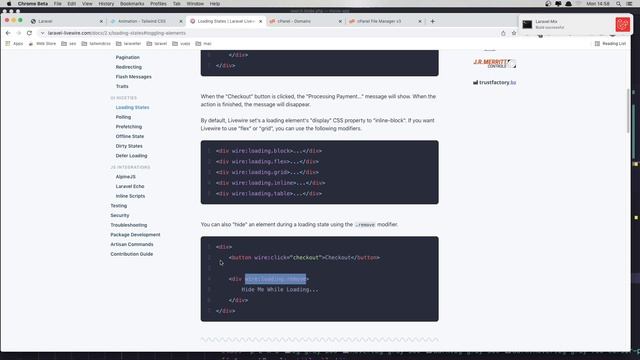The image size is (640, 360).
Task: Close the Laravel tab
Action: [101, 21]
